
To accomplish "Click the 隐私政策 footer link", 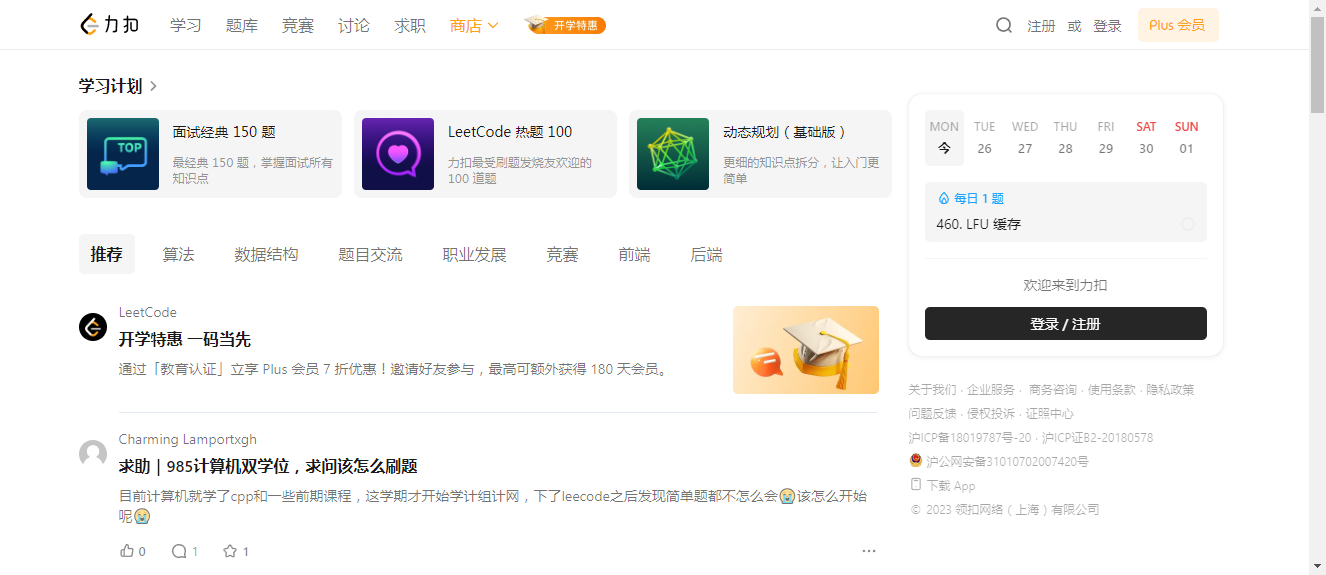I will pos(1170,389).
